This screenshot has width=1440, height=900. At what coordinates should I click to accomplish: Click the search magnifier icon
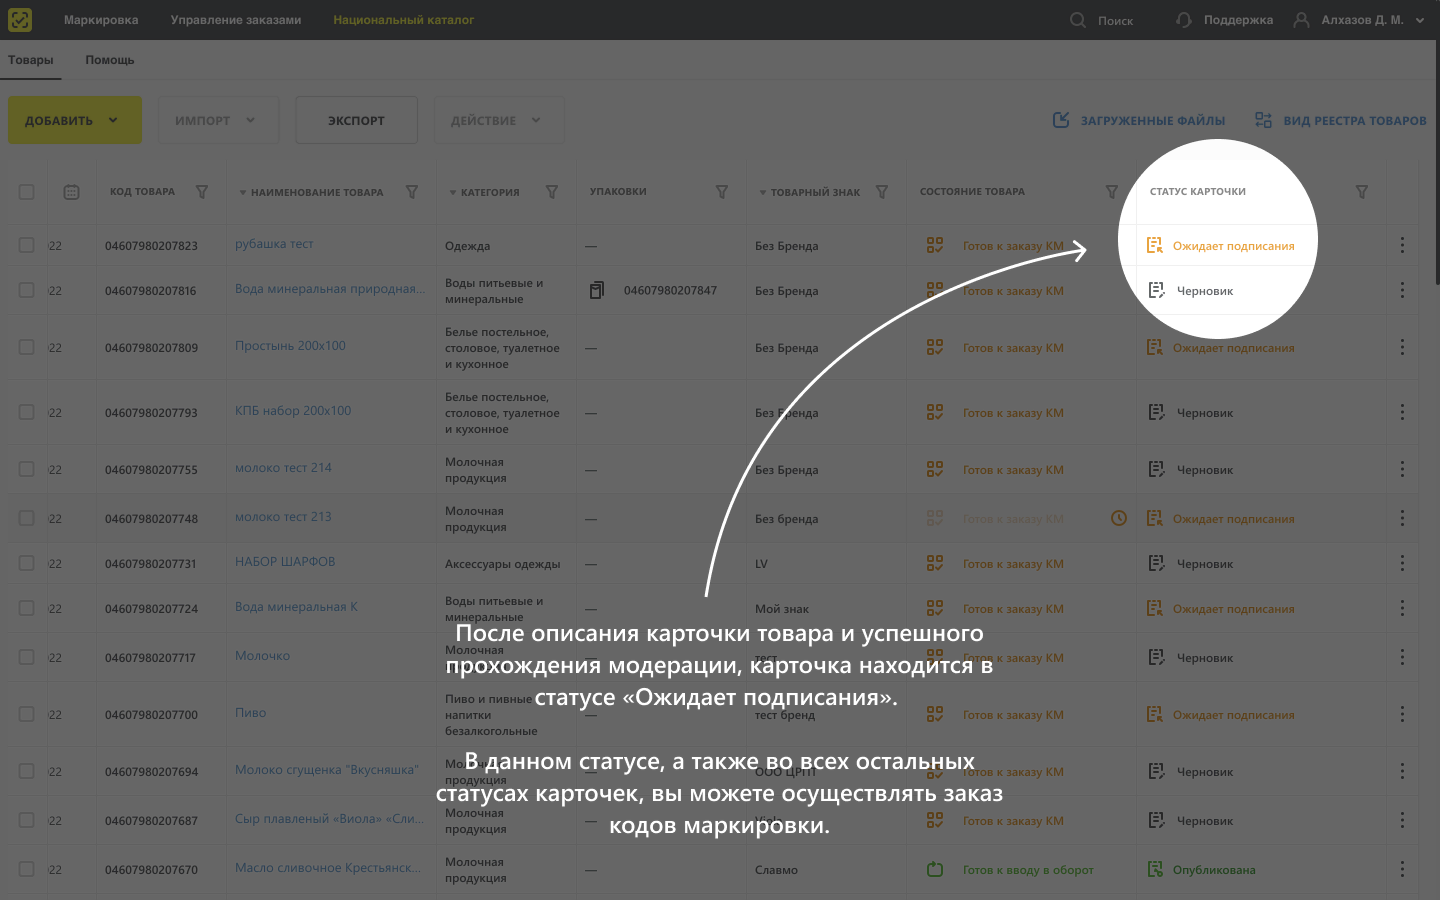1078,20
